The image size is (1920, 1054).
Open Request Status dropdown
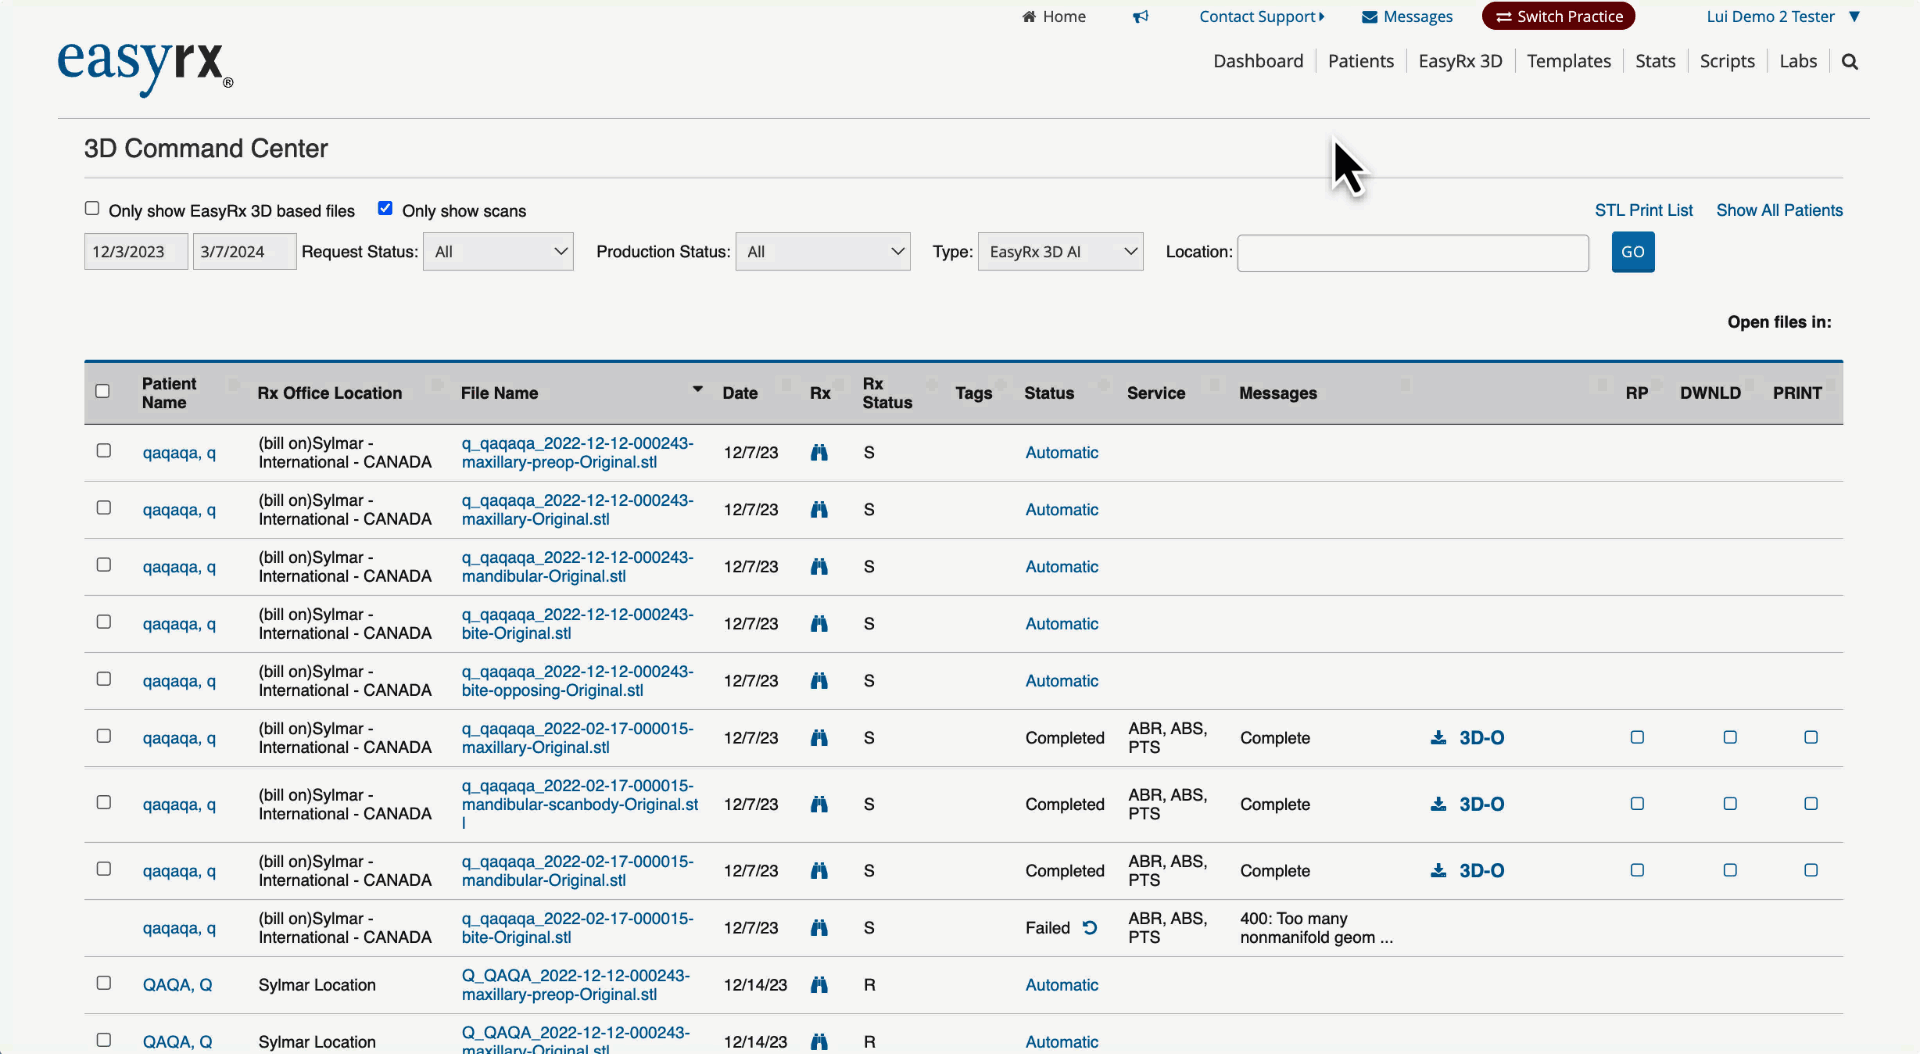click(498, 252)
